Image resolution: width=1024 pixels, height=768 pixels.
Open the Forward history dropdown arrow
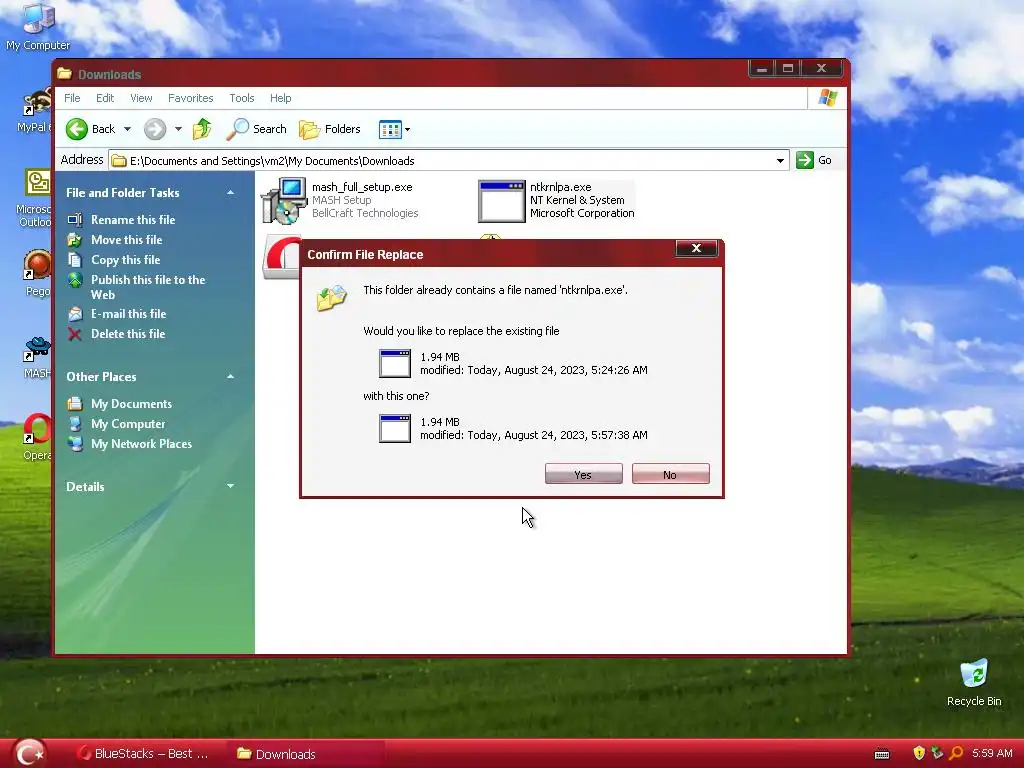(x=178, y=129)
